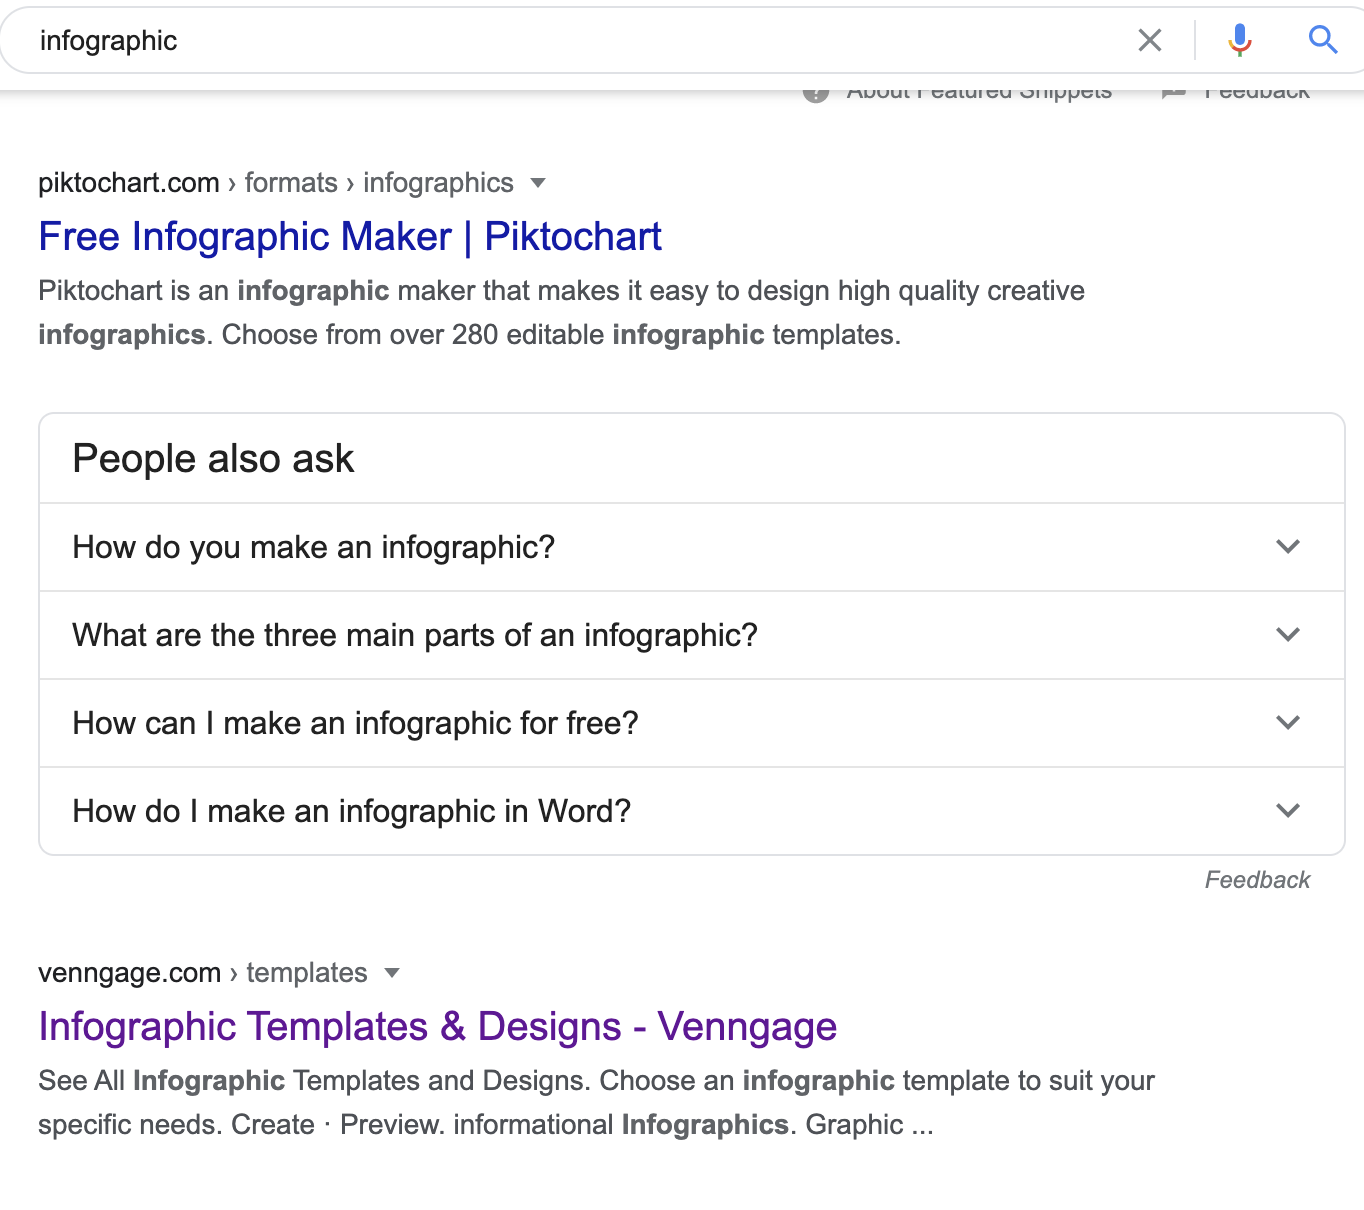Select "How can I make an infographic for free?"

(355, 724)
